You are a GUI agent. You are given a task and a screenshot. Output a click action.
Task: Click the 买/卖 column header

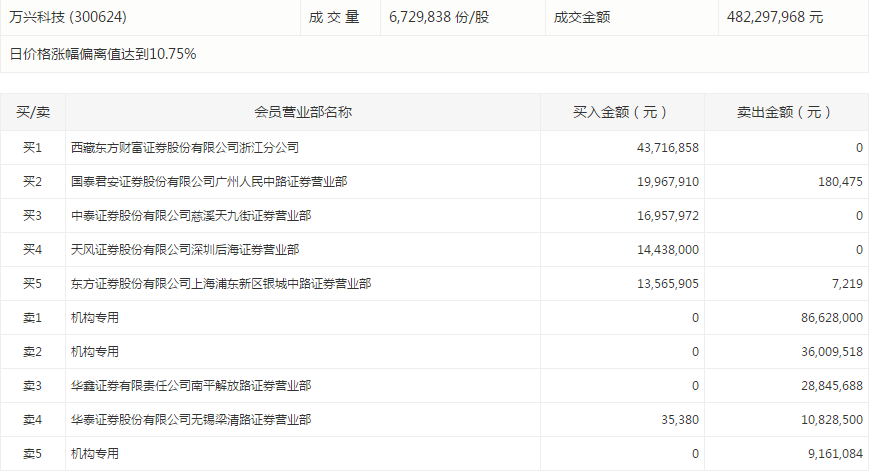point(33,112)
